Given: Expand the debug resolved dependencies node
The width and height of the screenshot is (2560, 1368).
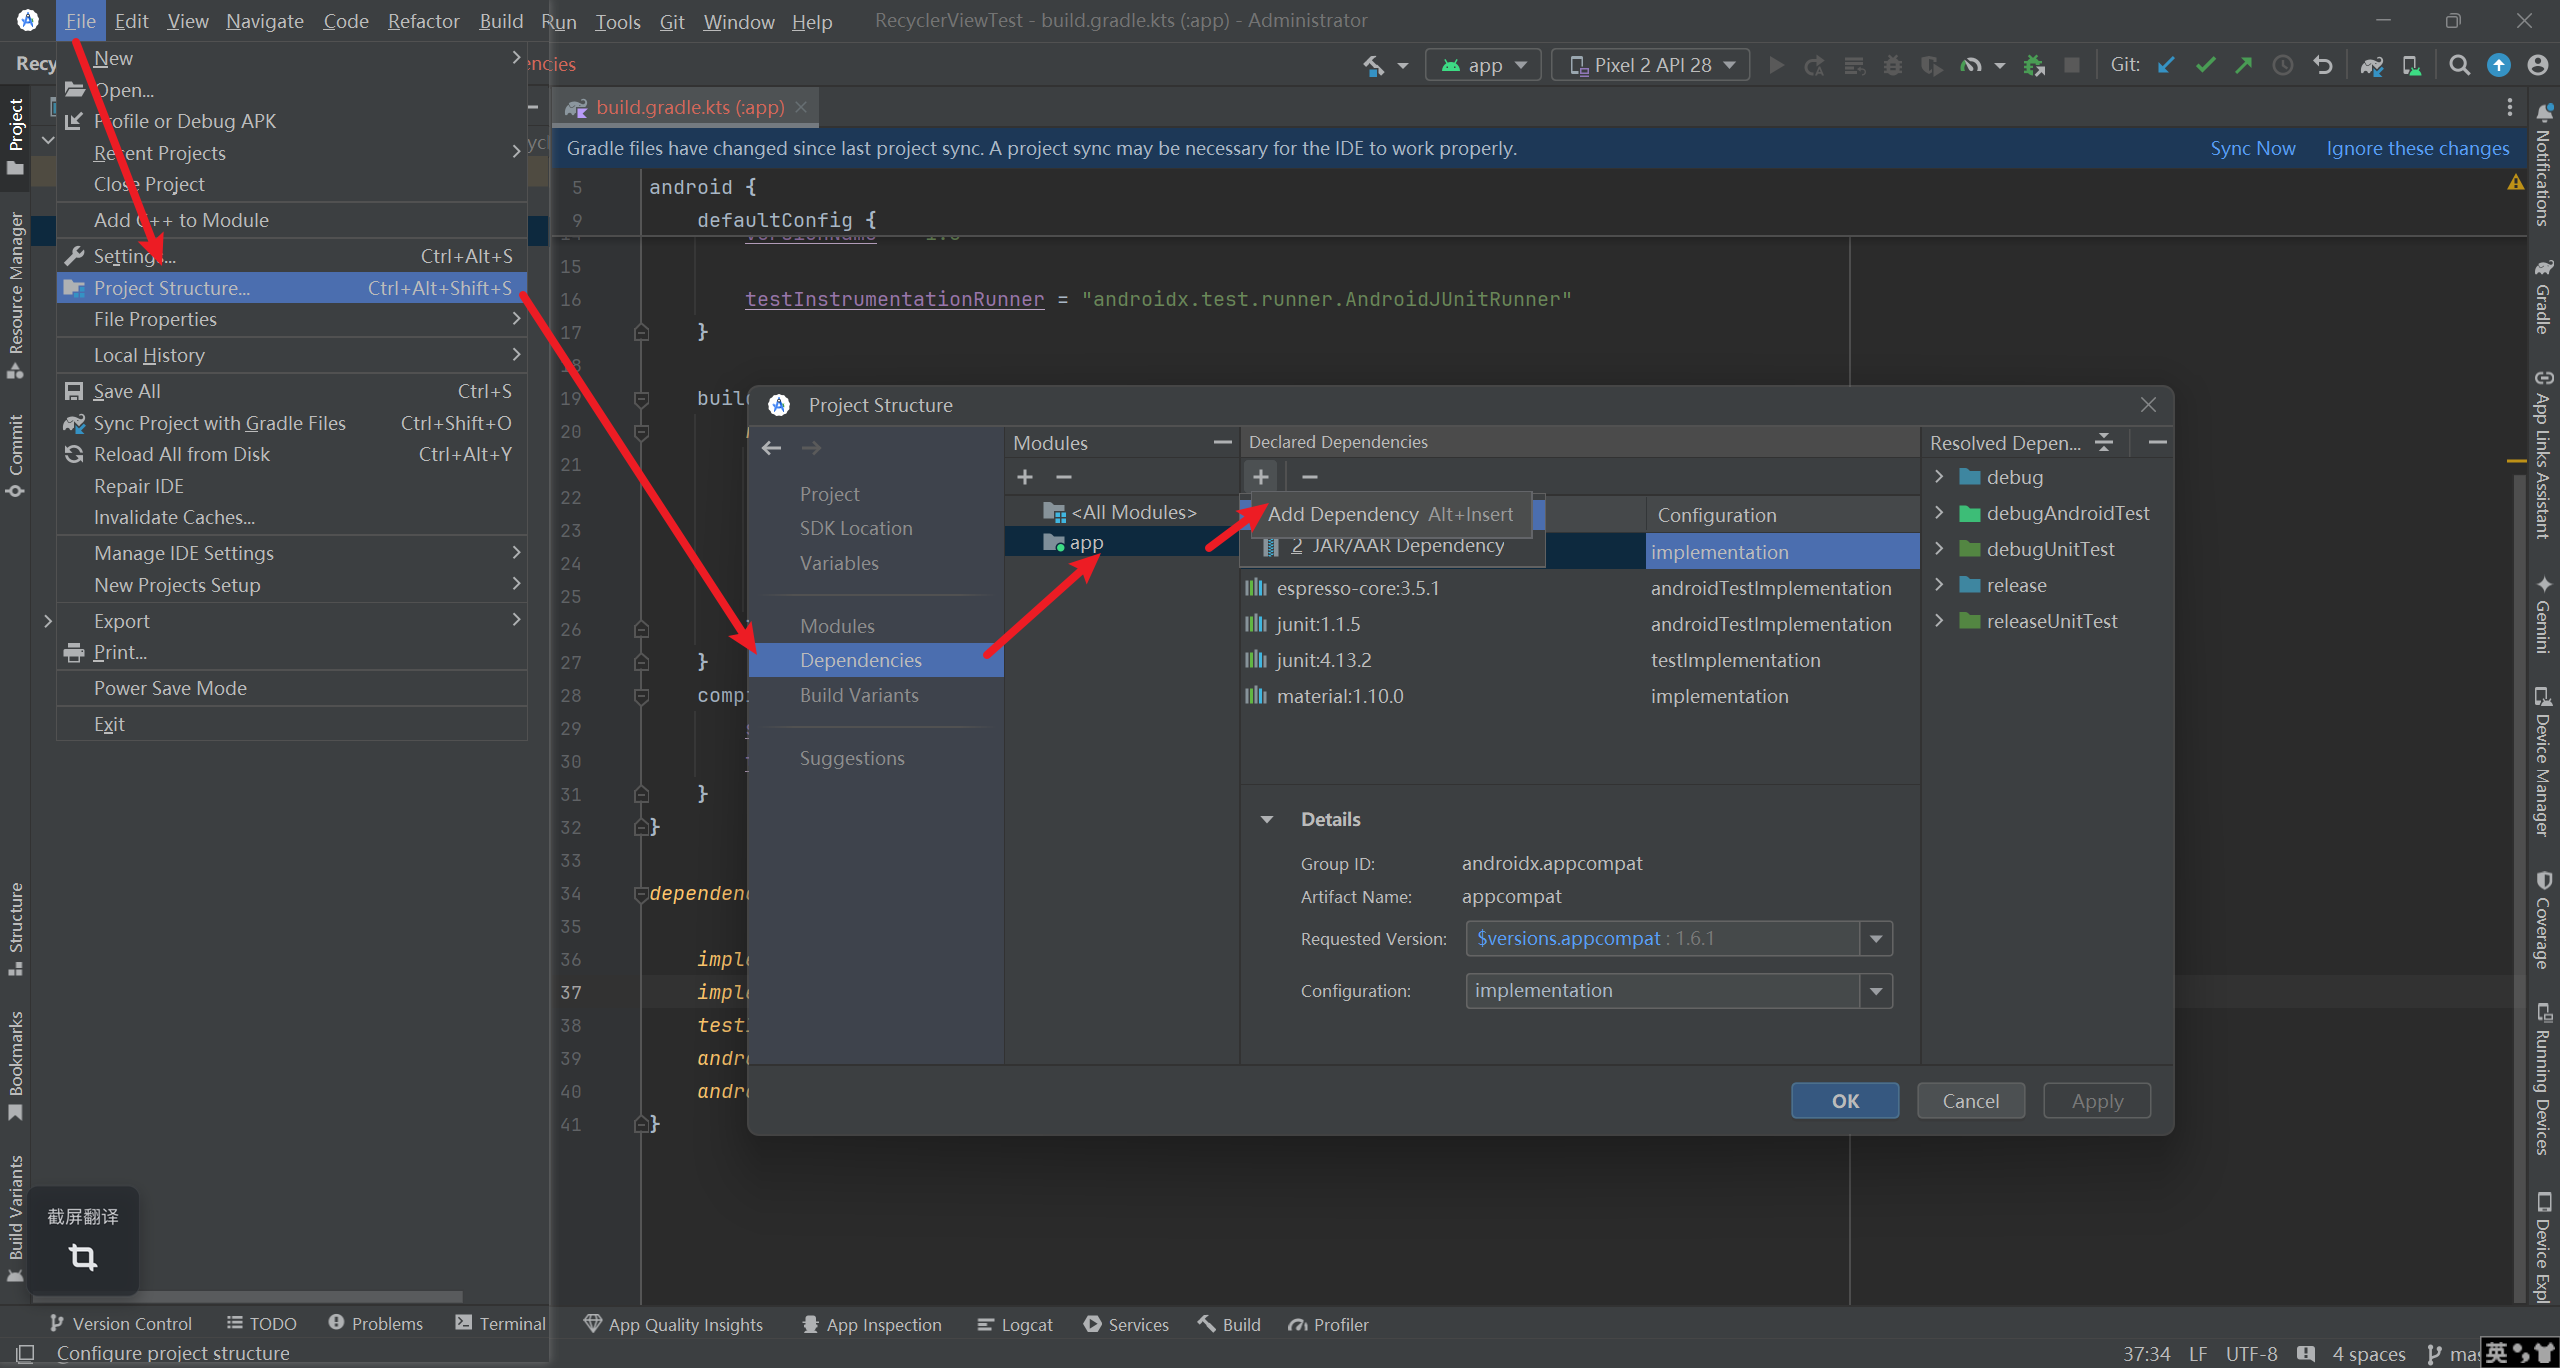Looking at the screenshot, I should (1939, 476).
